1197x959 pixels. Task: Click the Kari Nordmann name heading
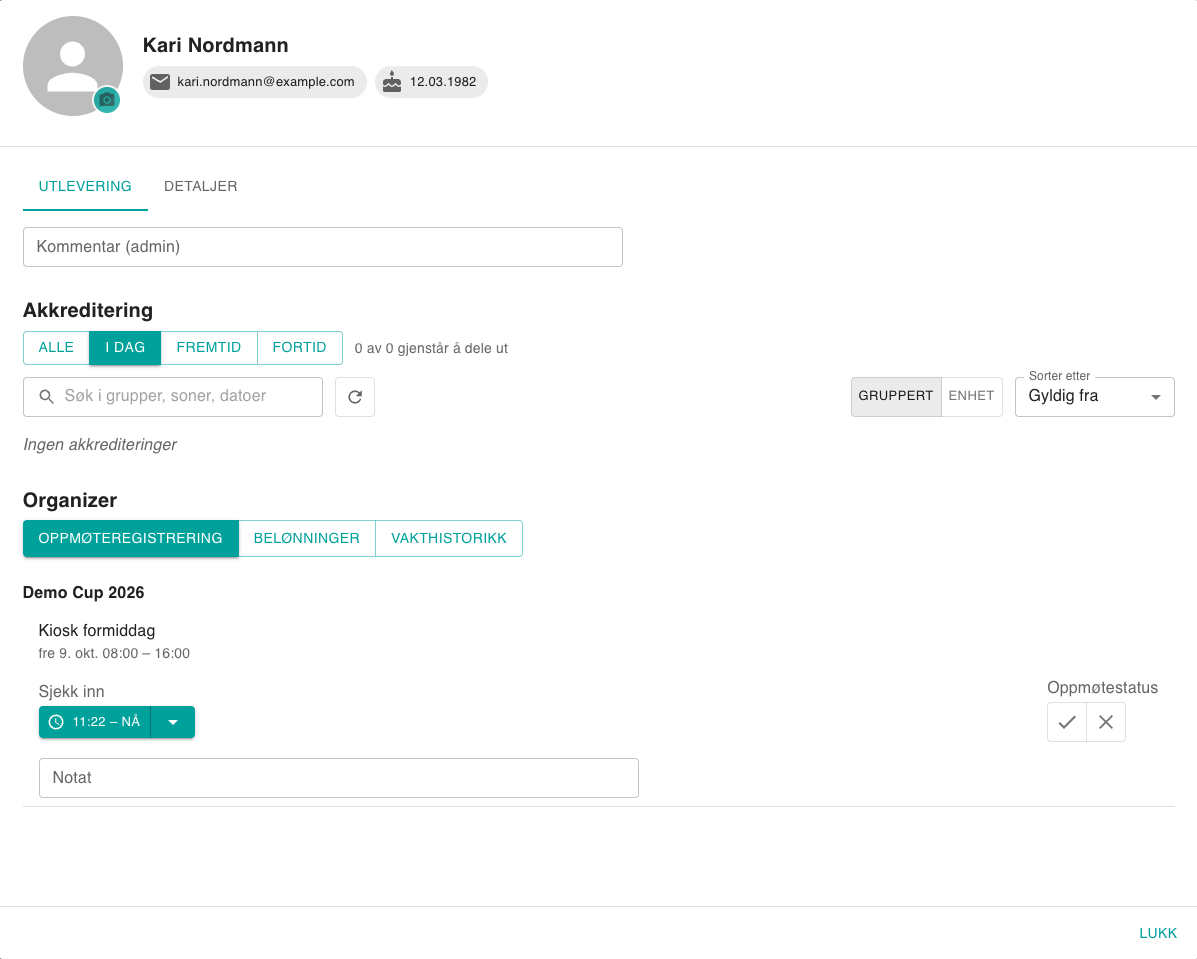[x=215, y=45]
